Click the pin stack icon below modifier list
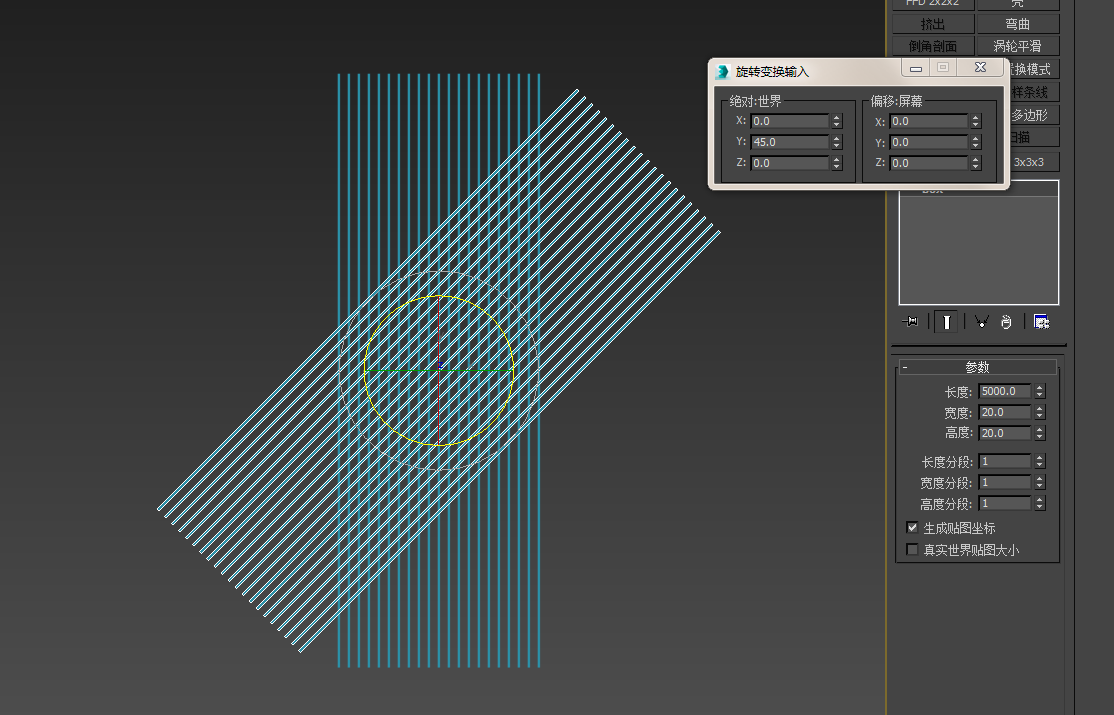The width and height of the screenshot is (1114, 715). coord(910,322)
